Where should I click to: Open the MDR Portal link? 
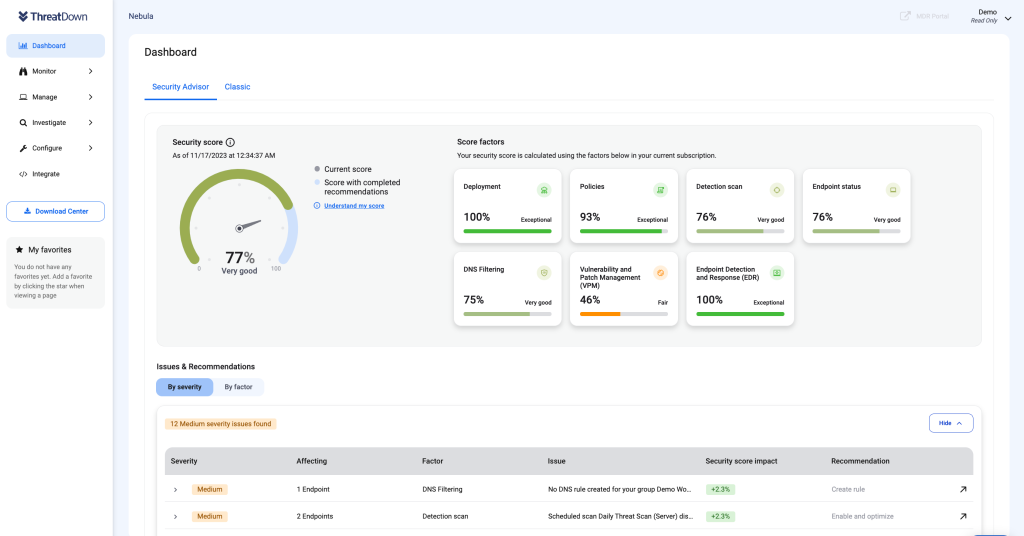pyautogui.click(x=925, y=16)
